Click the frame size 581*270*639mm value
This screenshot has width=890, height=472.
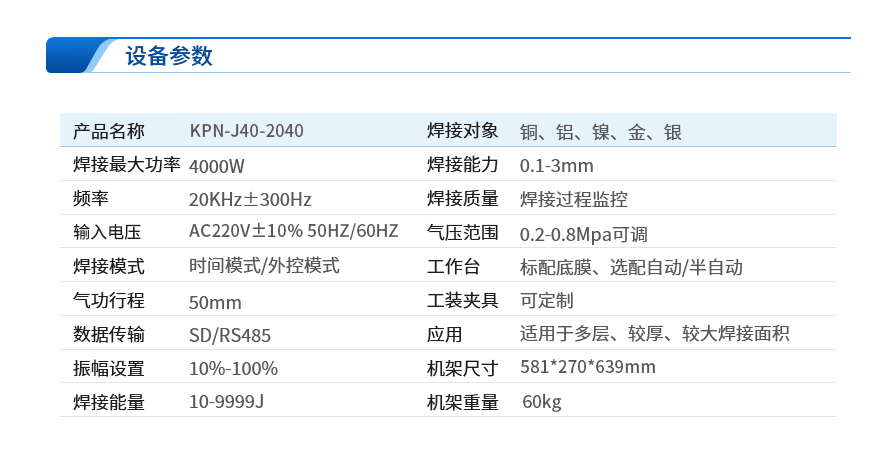588,367
